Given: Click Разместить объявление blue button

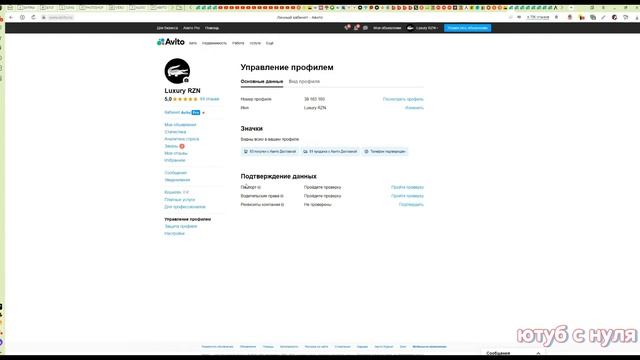Looking at the screenshot, I should tap(467, 28).
